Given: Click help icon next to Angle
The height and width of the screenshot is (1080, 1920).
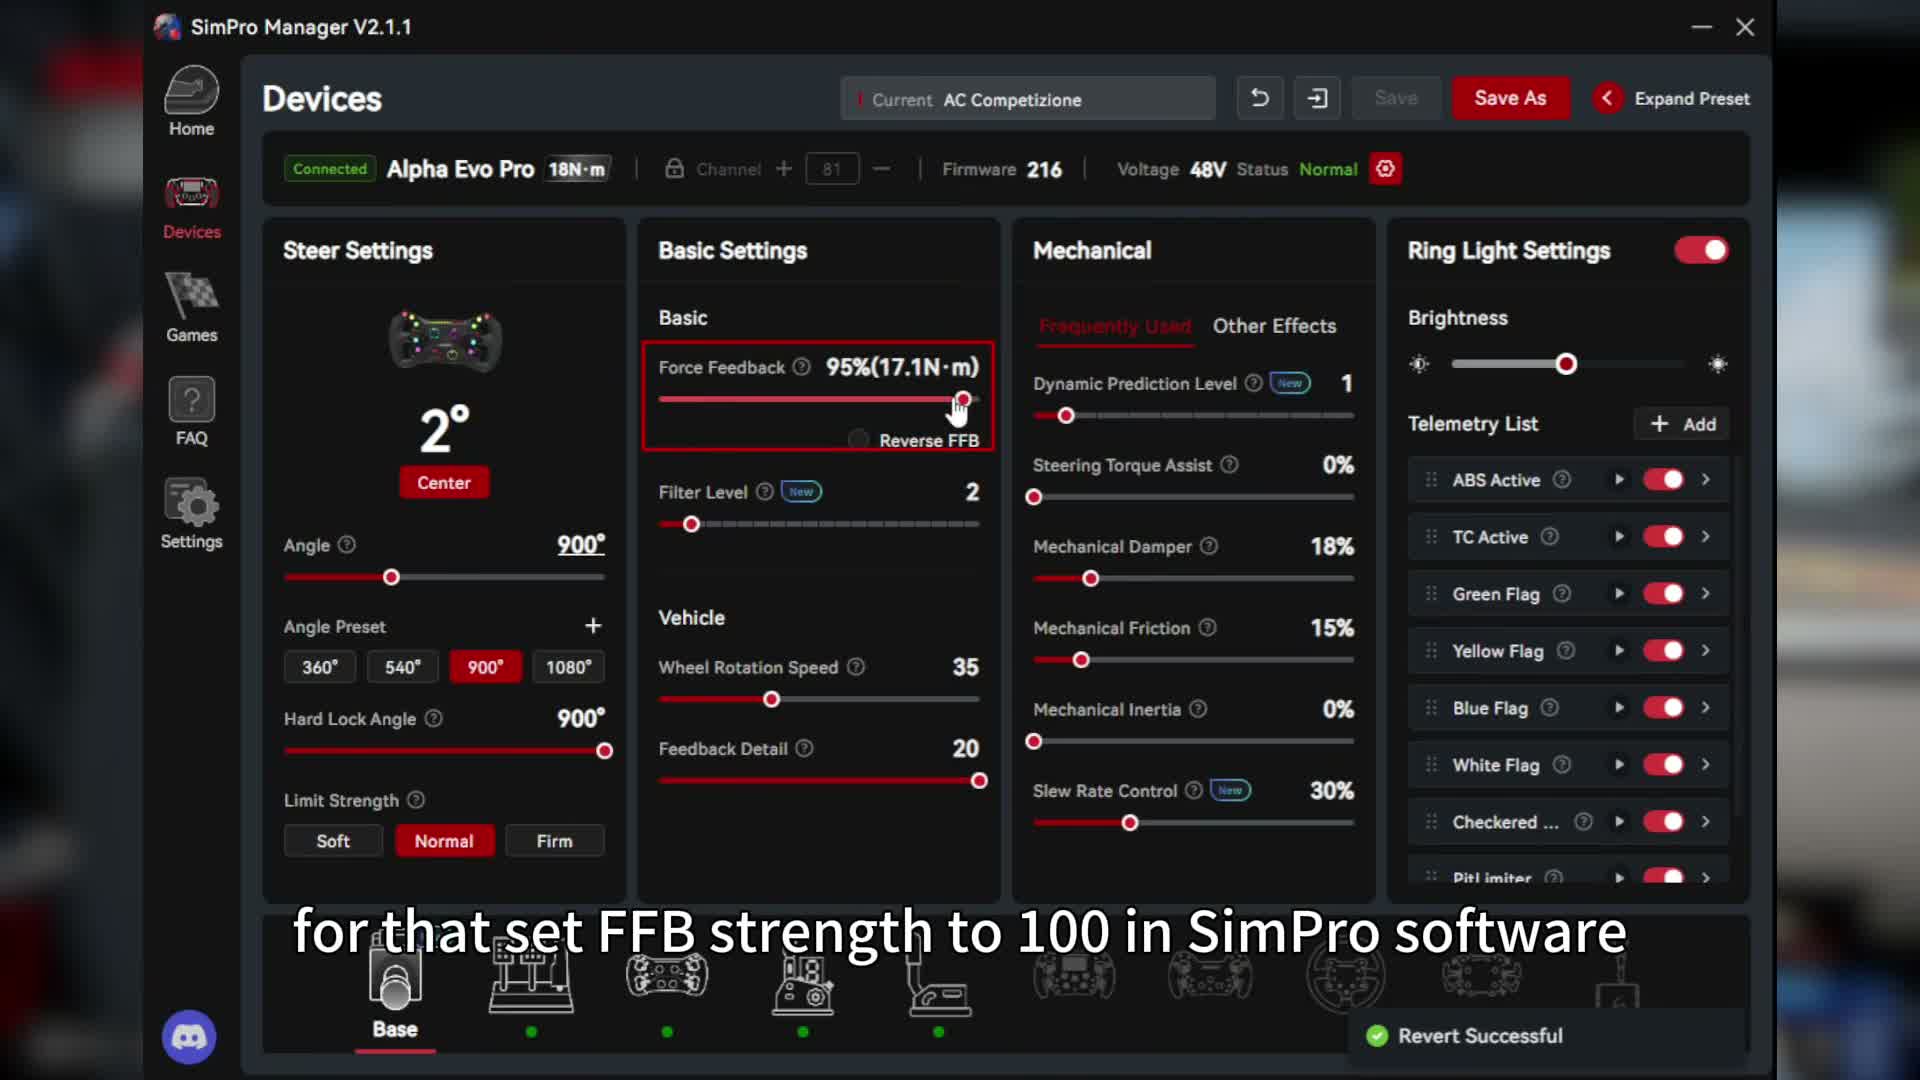Looking at the screenshot, I should (x=346, y=545).
